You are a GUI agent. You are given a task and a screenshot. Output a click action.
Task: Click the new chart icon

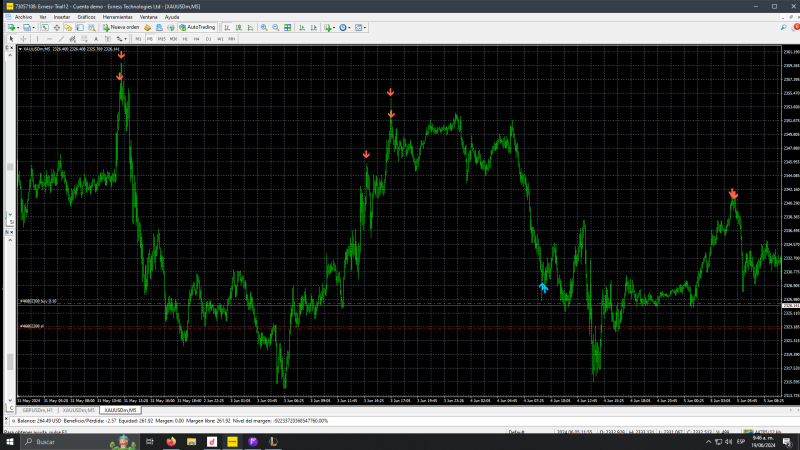(x=11, y=28)
